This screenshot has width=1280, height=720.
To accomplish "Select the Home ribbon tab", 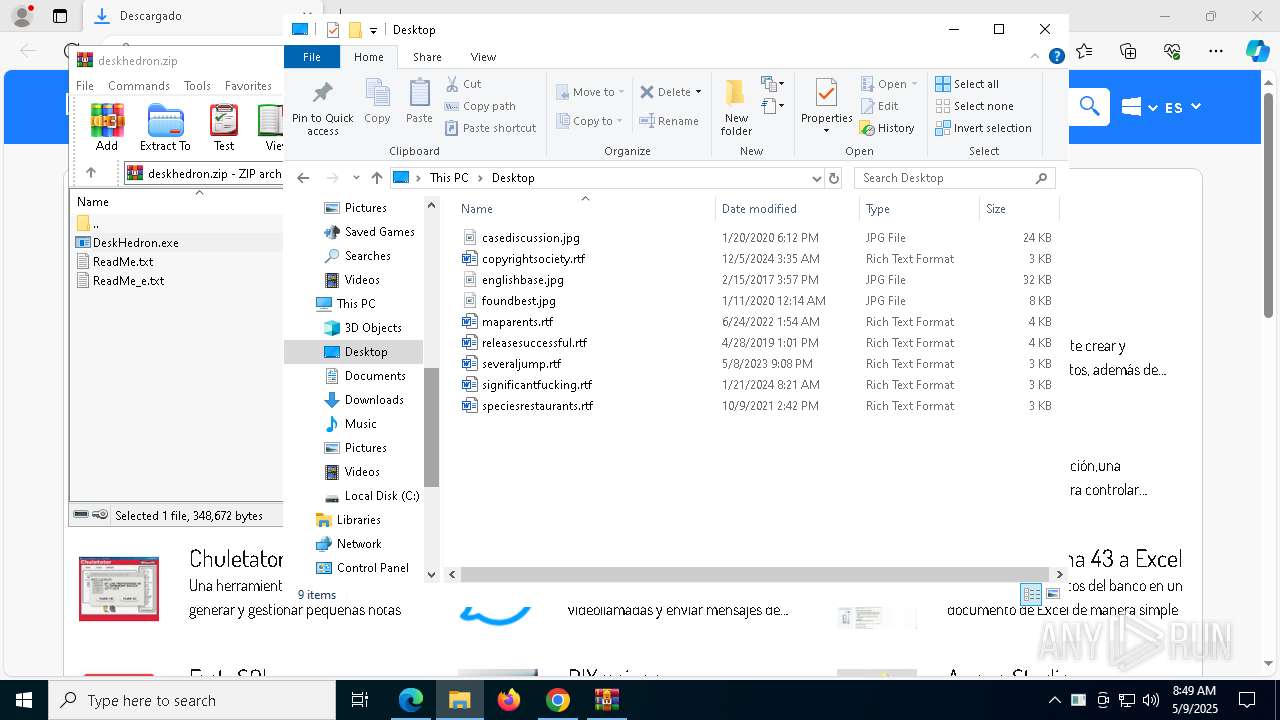I will tap(369, 57).
